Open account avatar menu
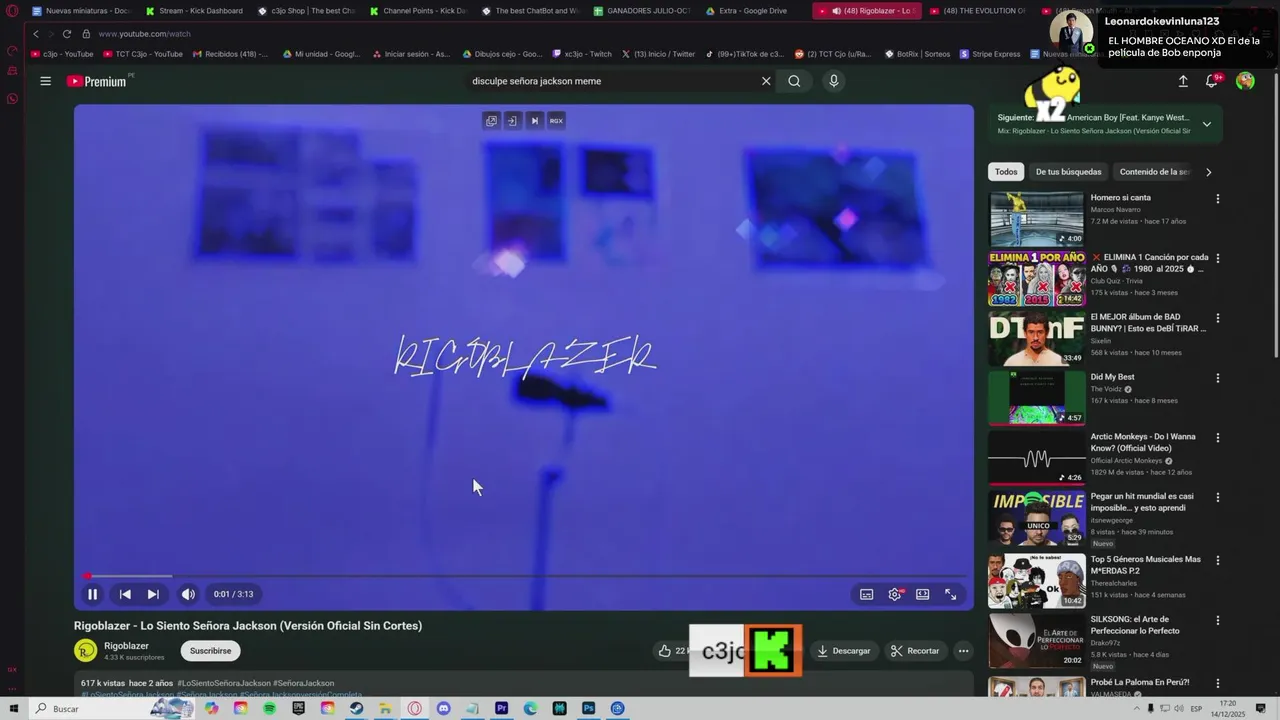 tap(1245, 81)
